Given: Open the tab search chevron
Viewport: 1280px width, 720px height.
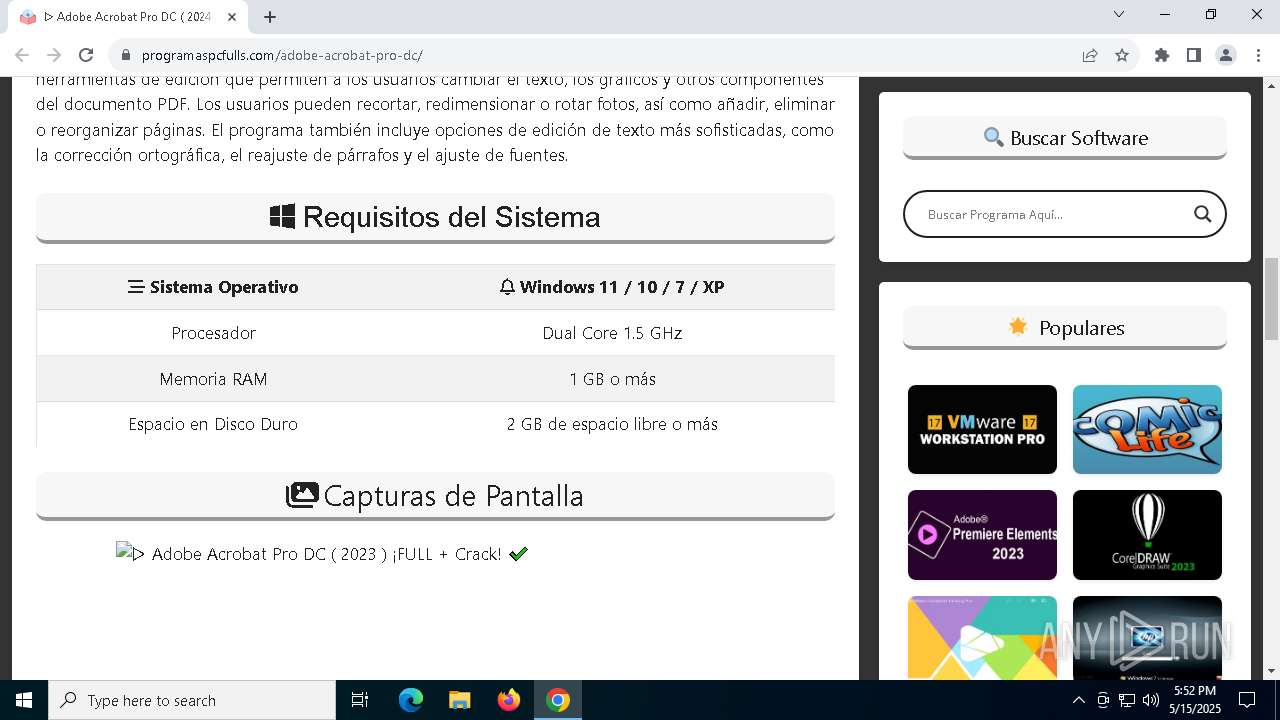Looking at the screenshot, I should (1119, 14).
